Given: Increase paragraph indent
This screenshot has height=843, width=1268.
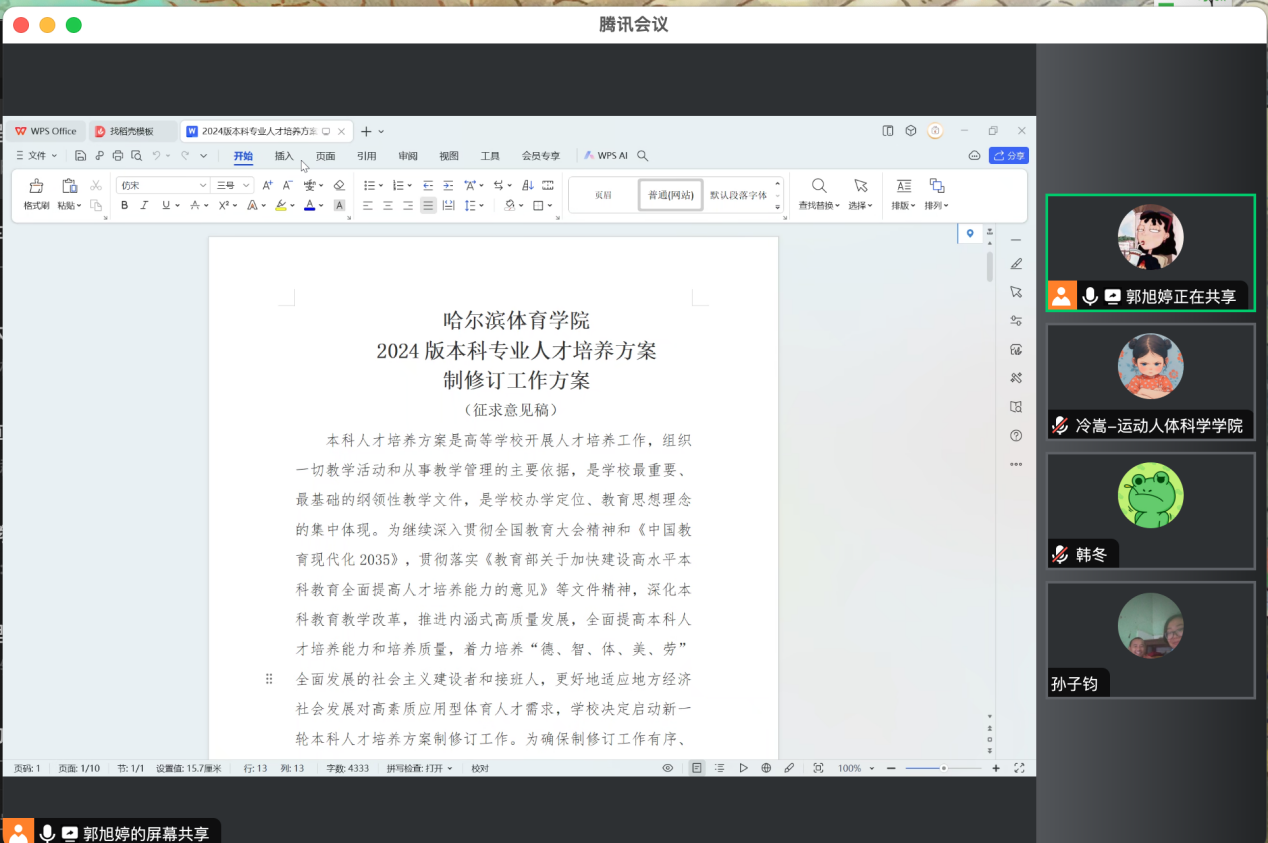Looking at the screenshot, I should pyautogui.click(x=448, y=185).
